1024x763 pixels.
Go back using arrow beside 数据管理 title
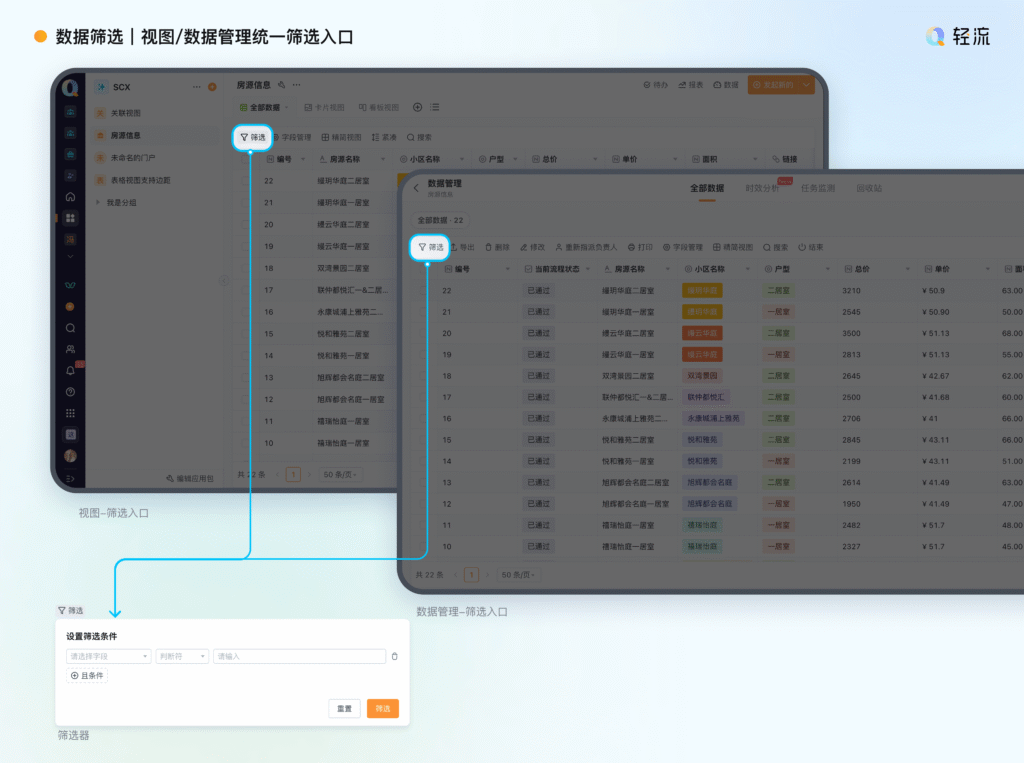[416, 188]
